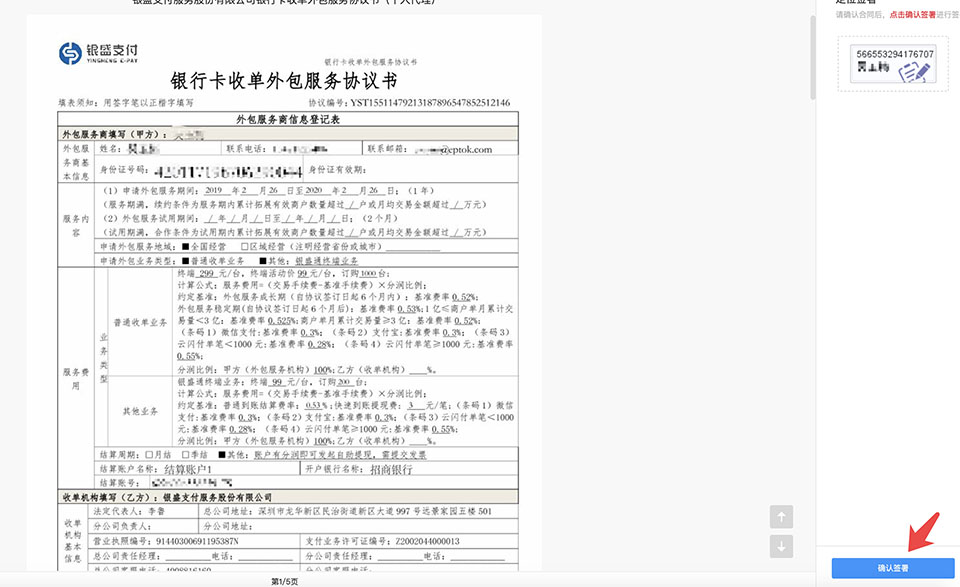Click the document vertical scrollbar

pos(812,58)
